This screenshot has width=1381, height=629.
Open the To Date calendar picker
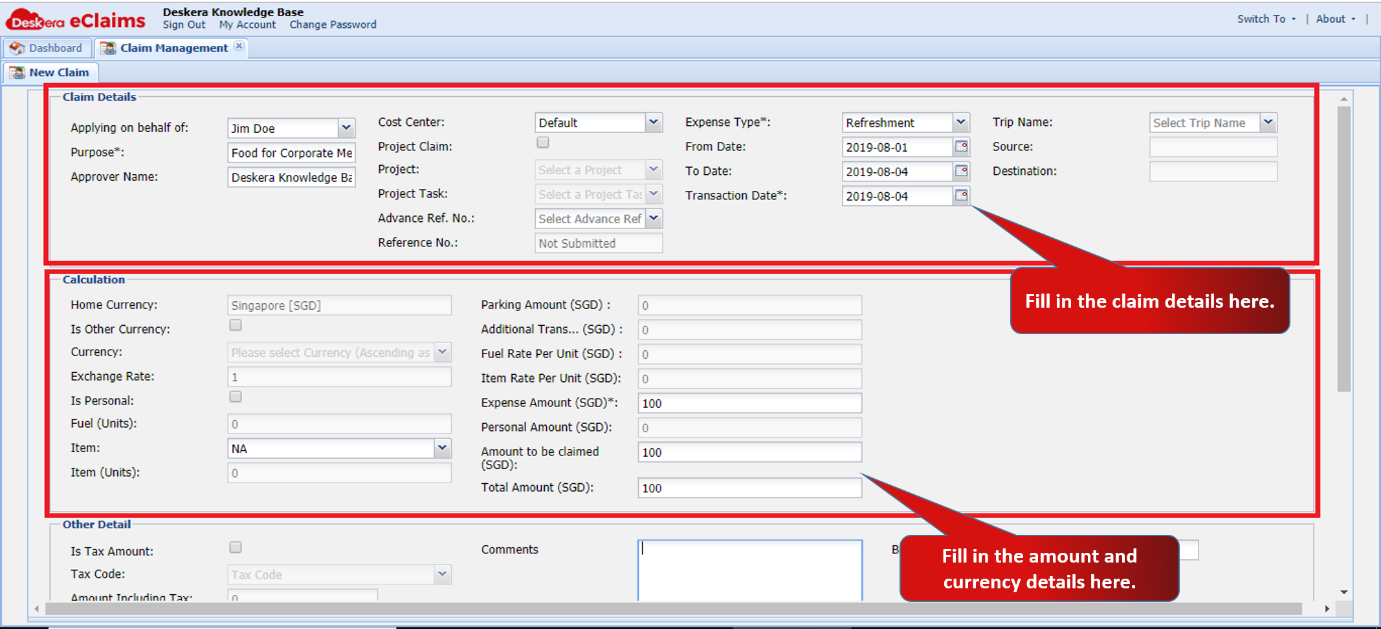(961, 171)
